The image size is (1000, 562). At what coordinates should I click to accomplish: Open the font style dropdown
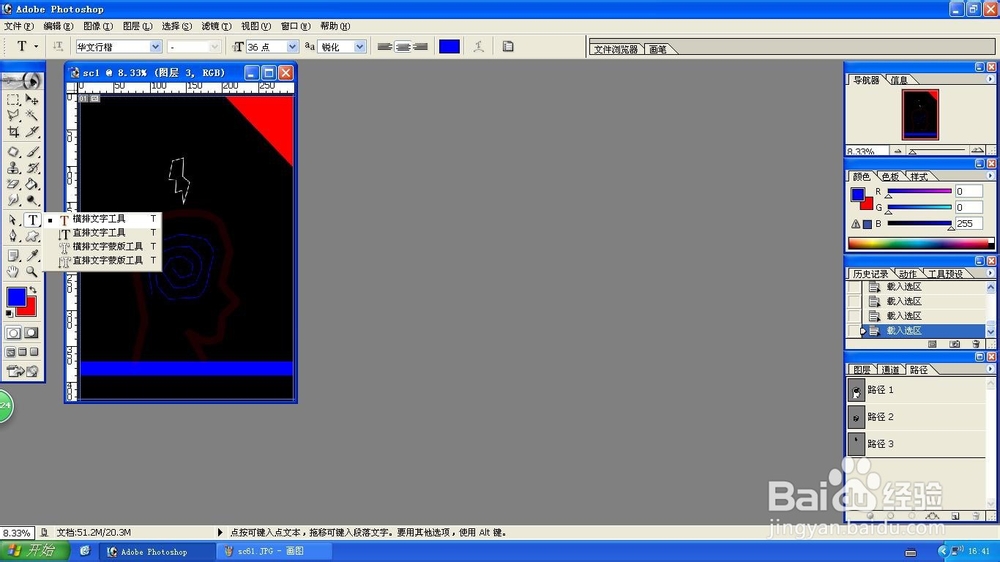coord(214,47)
